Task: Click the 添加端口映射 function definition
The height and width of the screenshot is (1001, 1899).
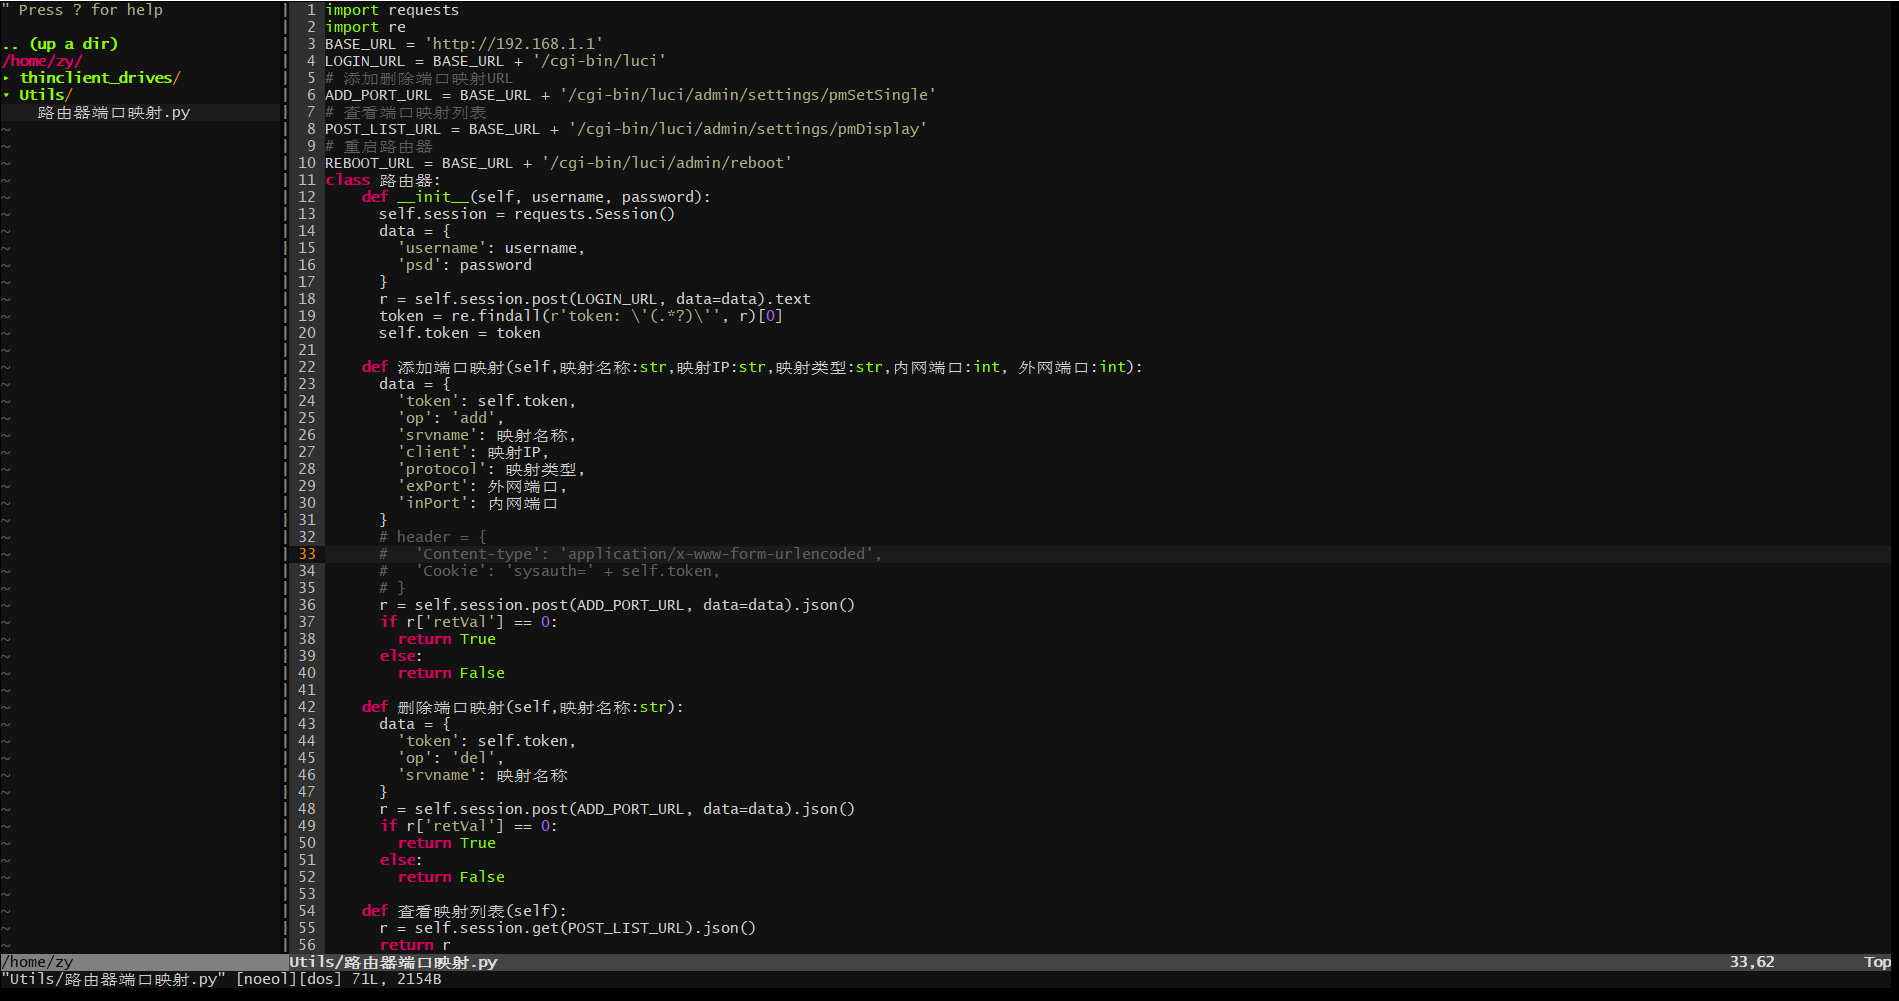Action: (450, 367)
